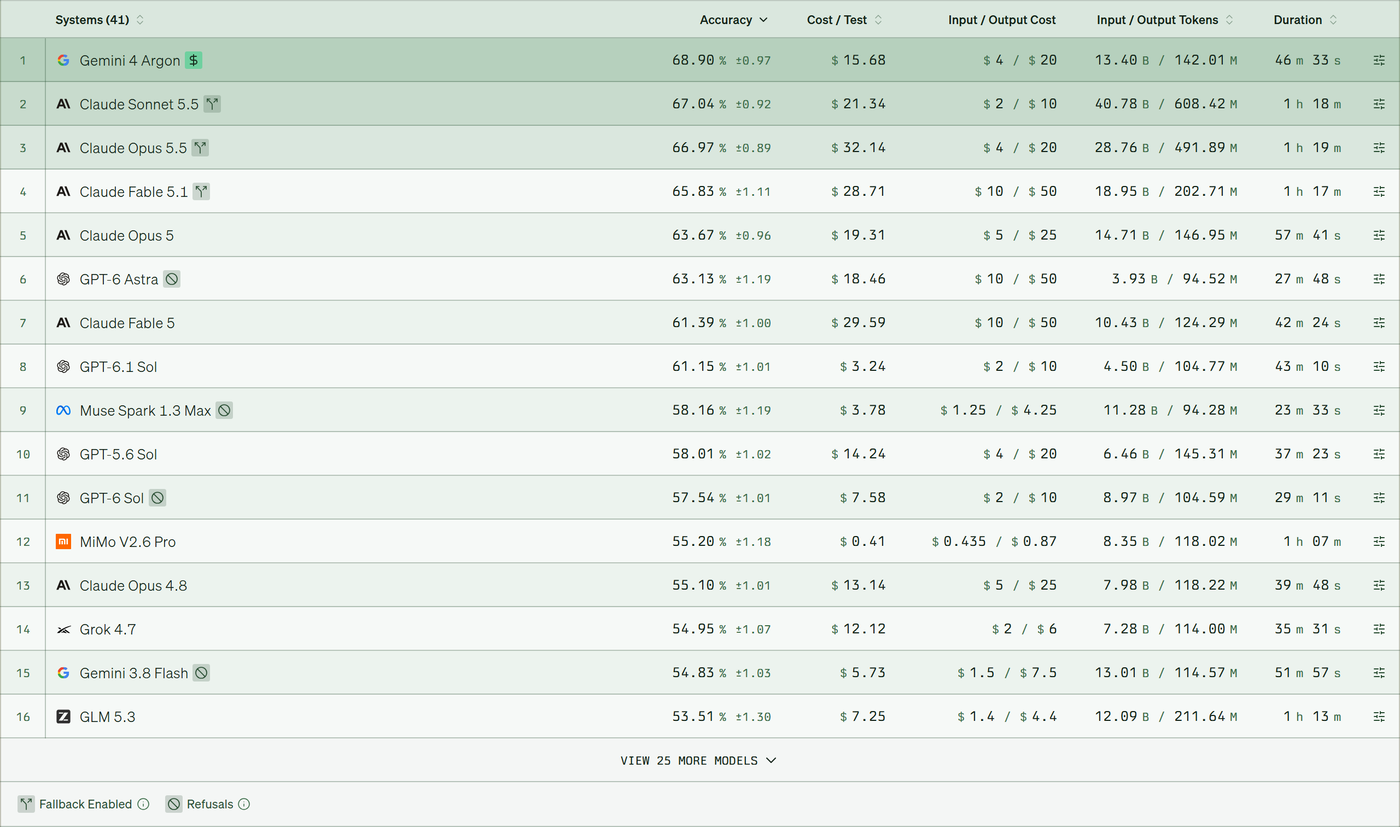This screenshot has width=1400, height=827.
Task: Click the Xiaomi logo of MiMo V2.6 Pro
Action: [x=63, y=542]
